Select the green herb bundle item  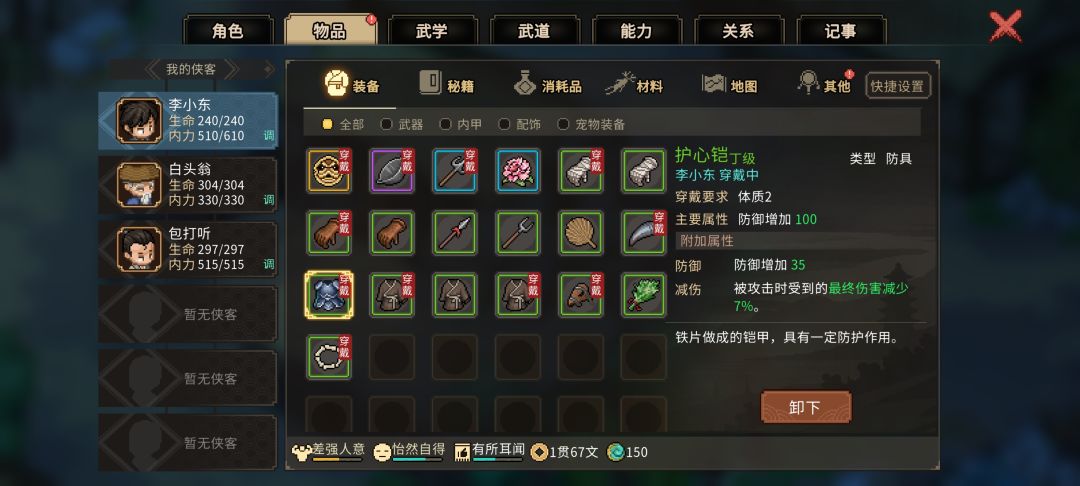tap(644, 295)
